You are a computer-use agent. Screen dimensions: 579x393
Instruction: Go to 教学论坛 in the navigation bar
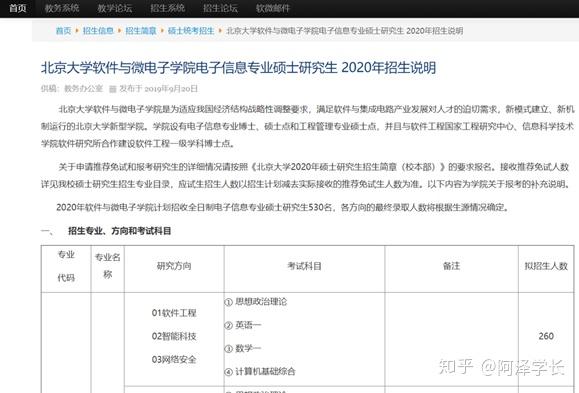[x=114, y=8]
